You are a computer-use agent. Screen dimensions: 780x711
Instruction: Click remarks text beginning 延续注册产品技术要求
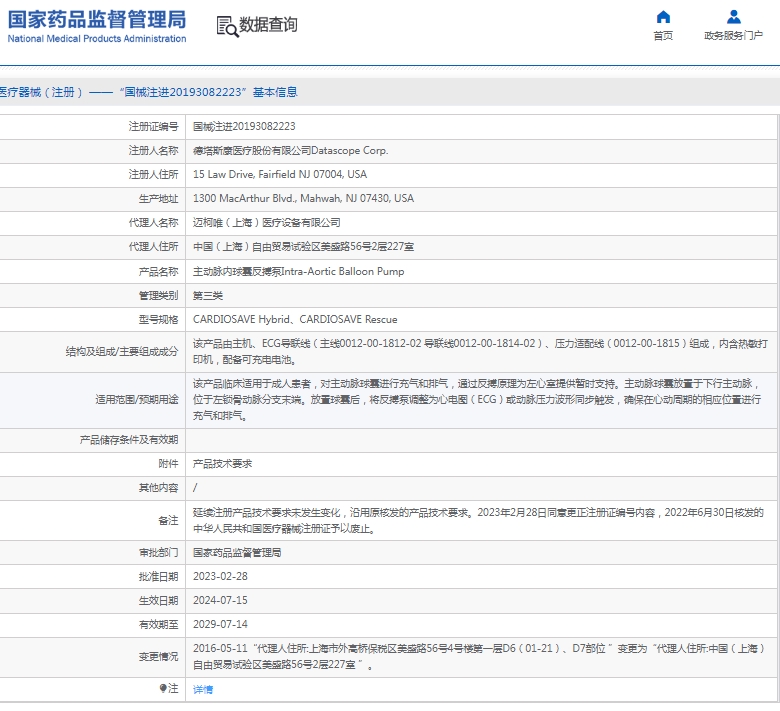[478, 520]
